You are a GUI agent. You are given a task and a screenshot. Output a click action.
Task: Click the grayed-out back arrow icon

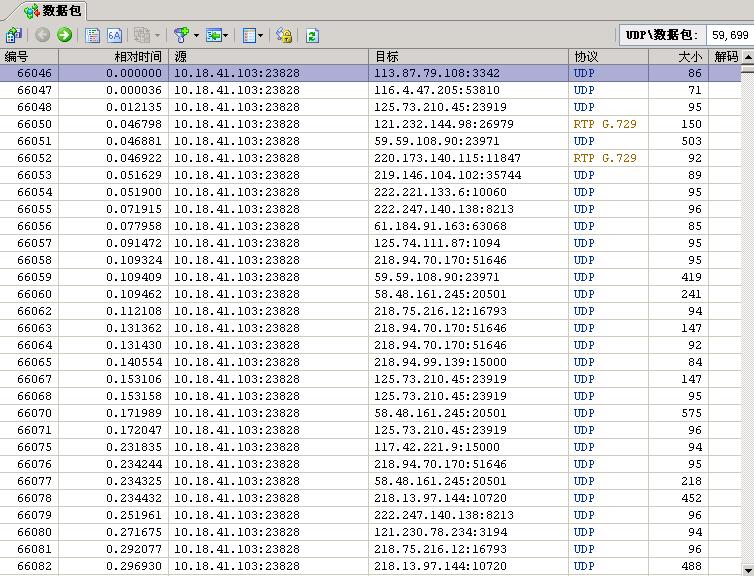point(43,35)
